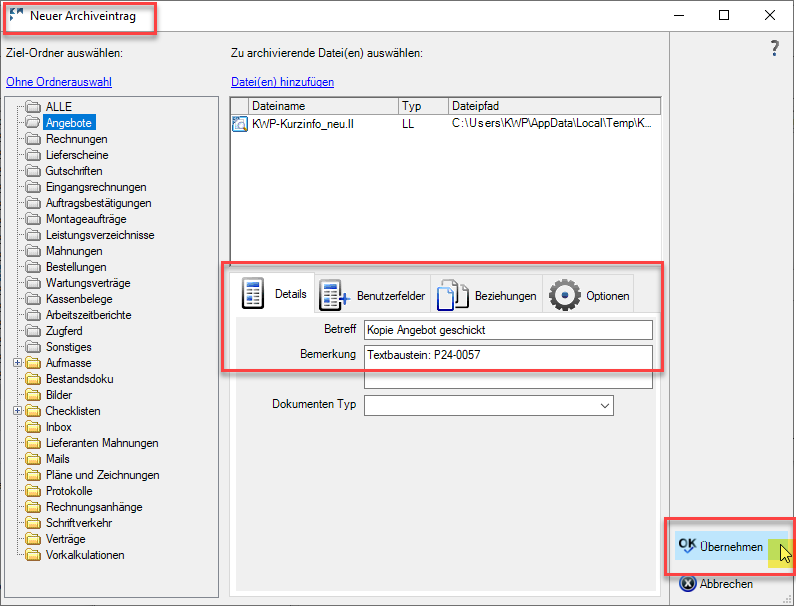
Task: Click the app icon in title bar
Action: tap(16, 15)
